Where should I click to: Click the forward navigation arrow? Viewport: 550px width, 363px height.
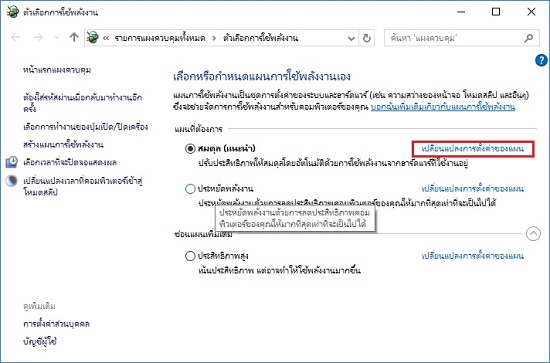[38, 37]
